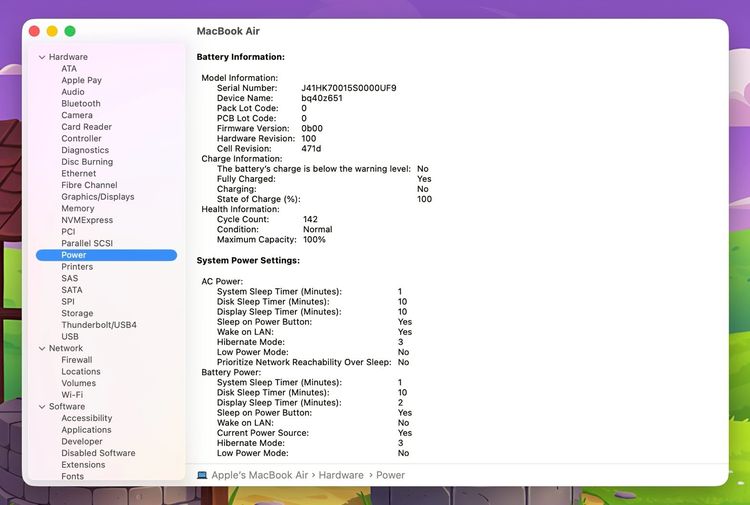750x505 pixels.
Task: Open Graphics/Displays info
Action: tap(98, 197)
